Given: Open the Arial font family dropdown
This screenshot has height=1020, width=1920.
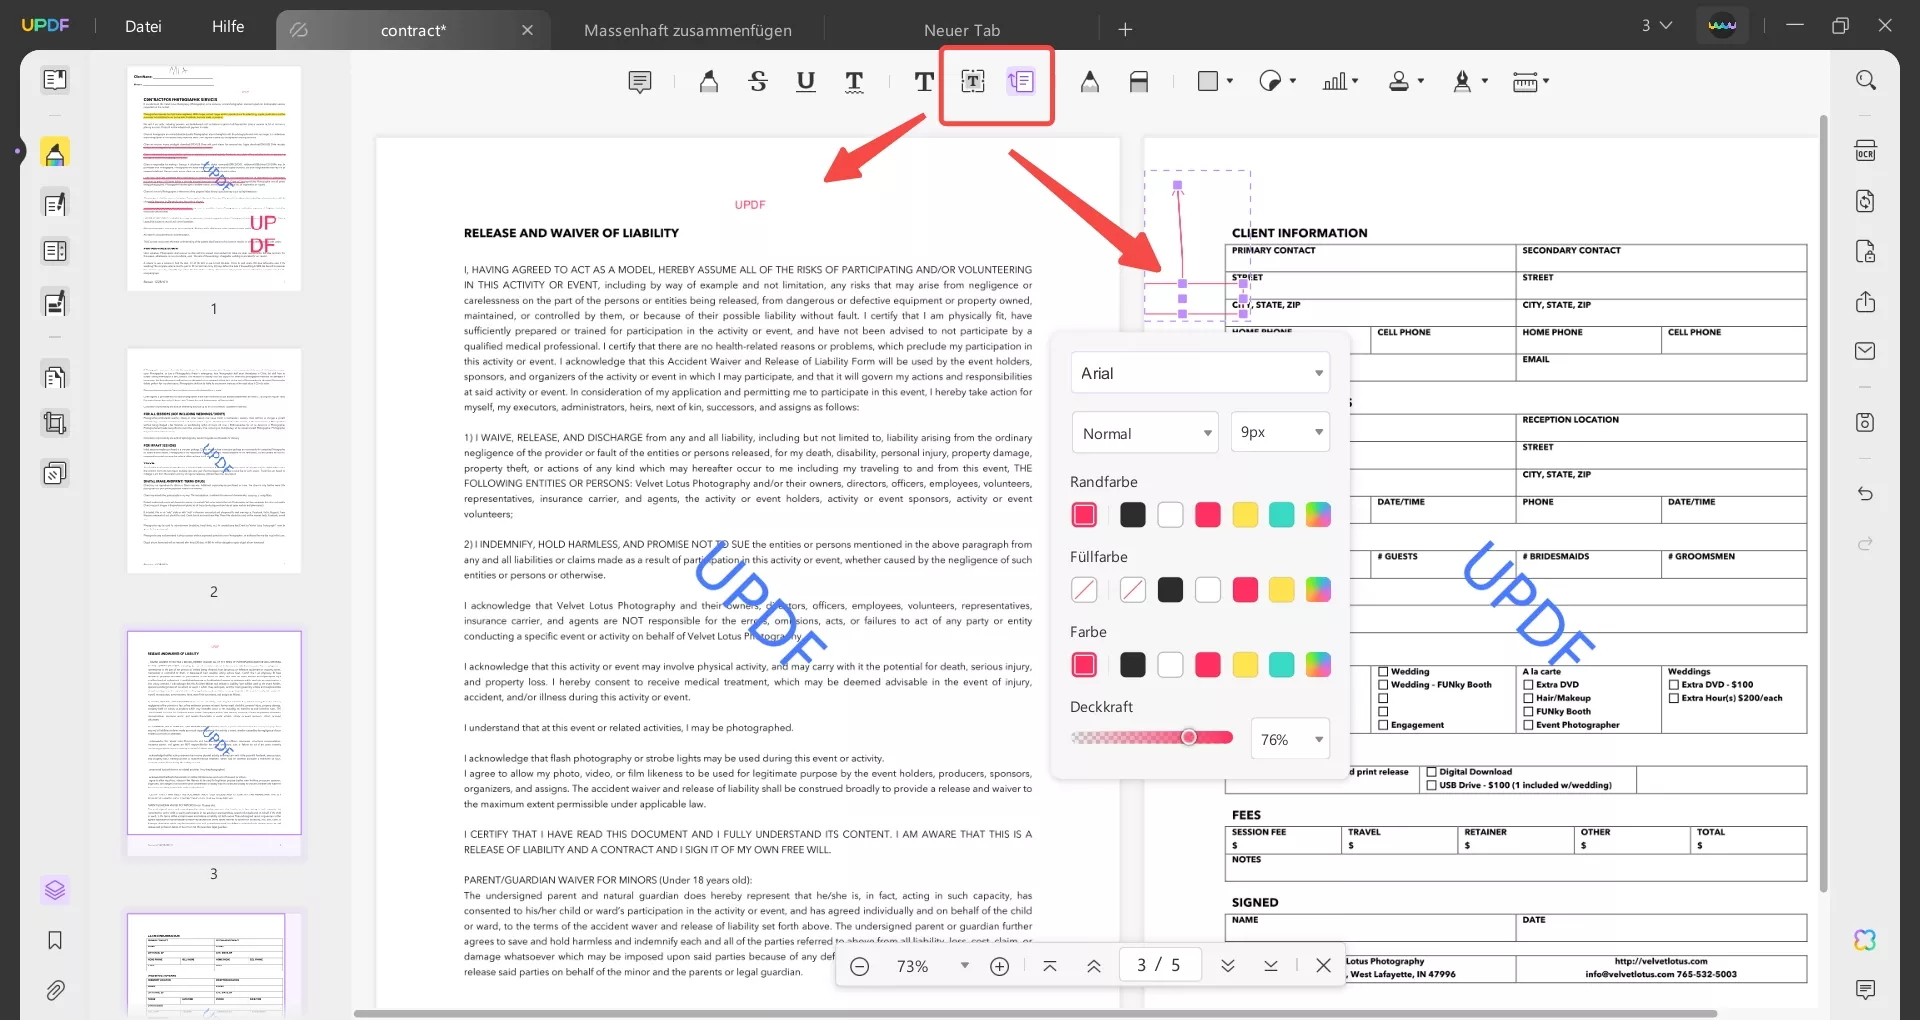Looking at the screenshot, I should pyautogui.click(x=1200, y=373).
